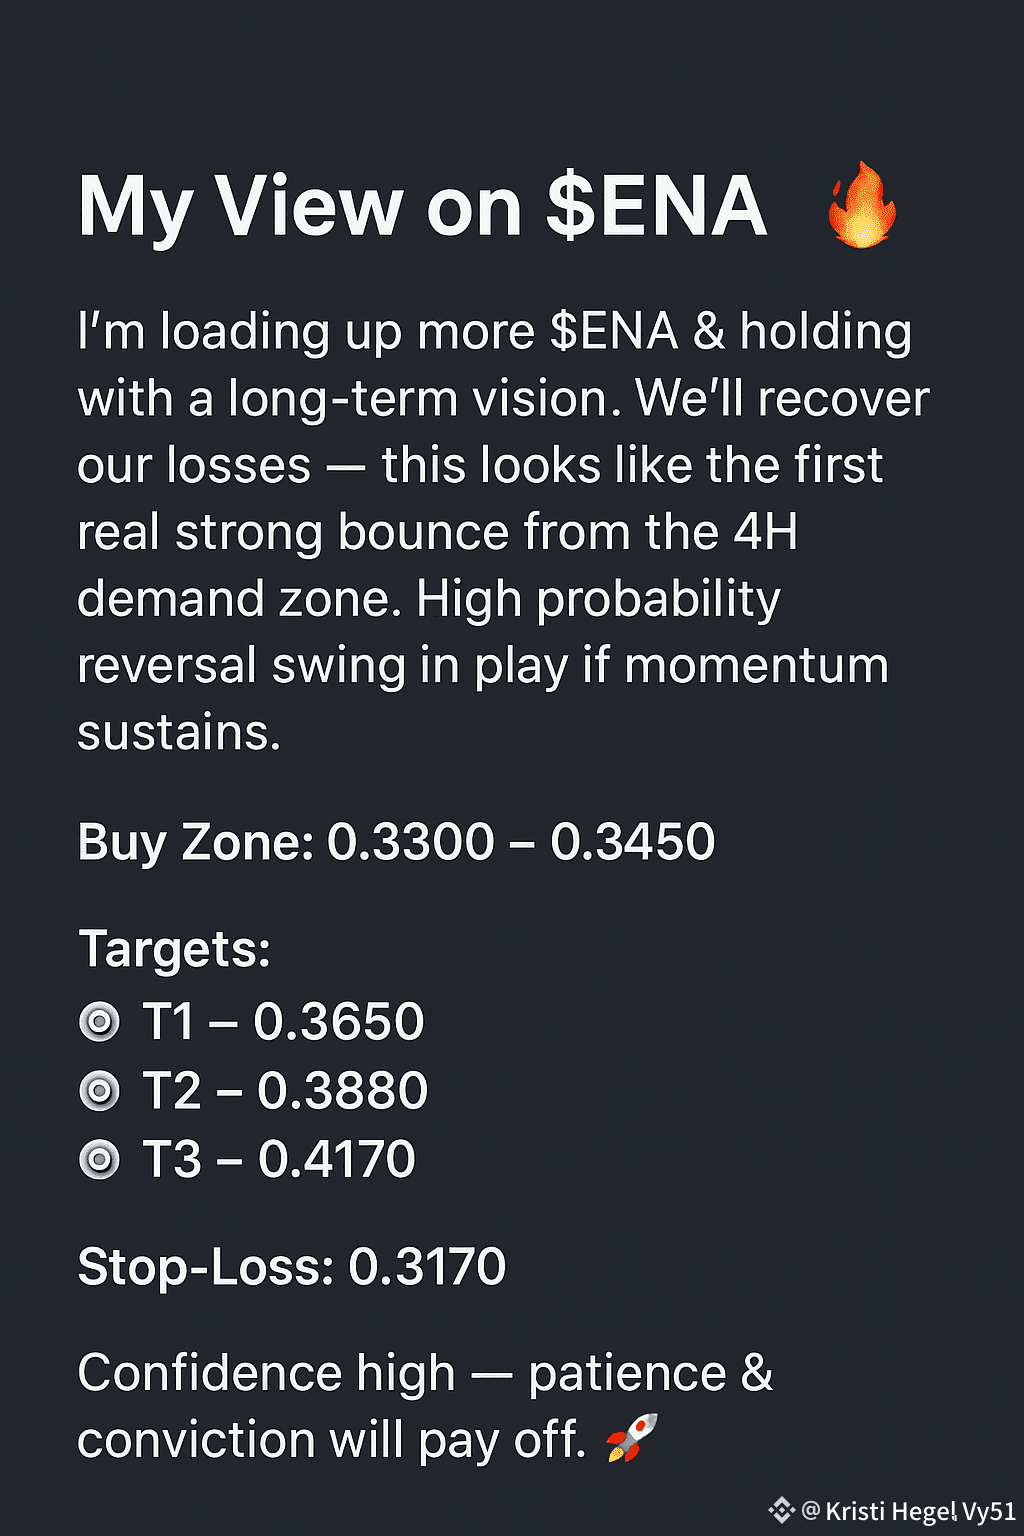The image size is (1024, 1536).
Task: Click the $ENA ticker in the paragraph
Action: click(x=614, y=332)
